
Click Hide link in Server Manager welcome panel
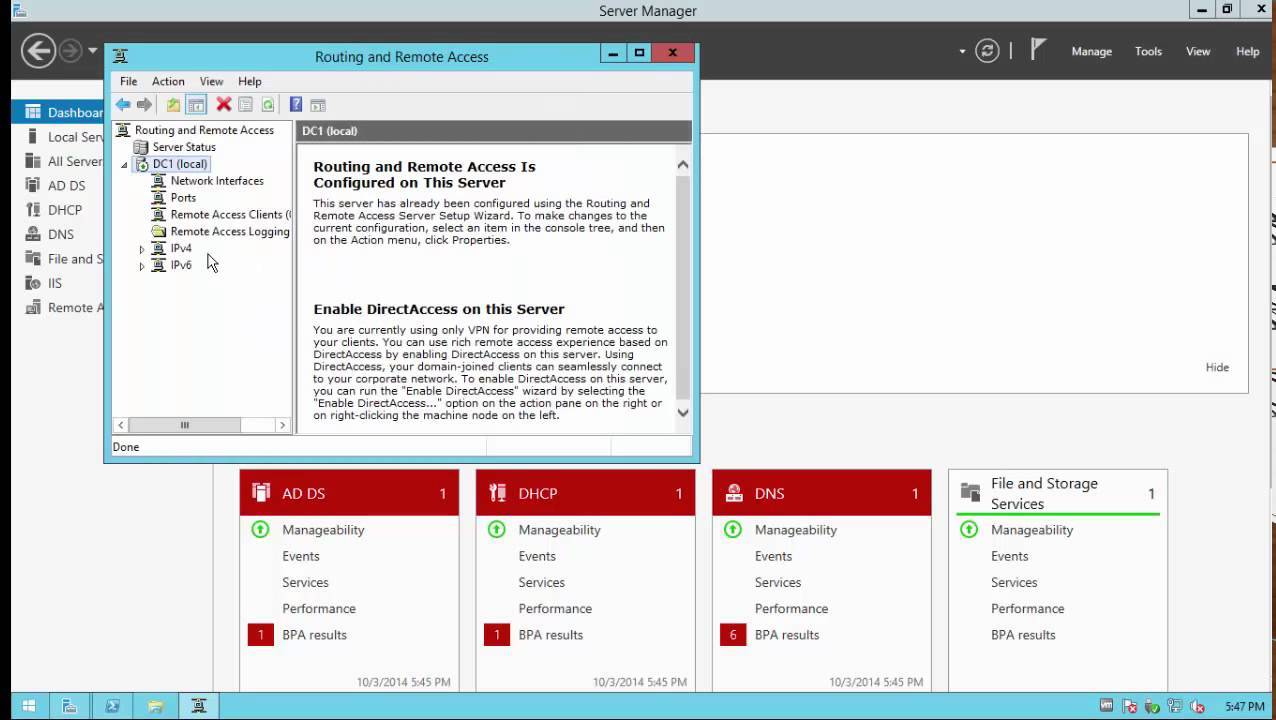1217,367
